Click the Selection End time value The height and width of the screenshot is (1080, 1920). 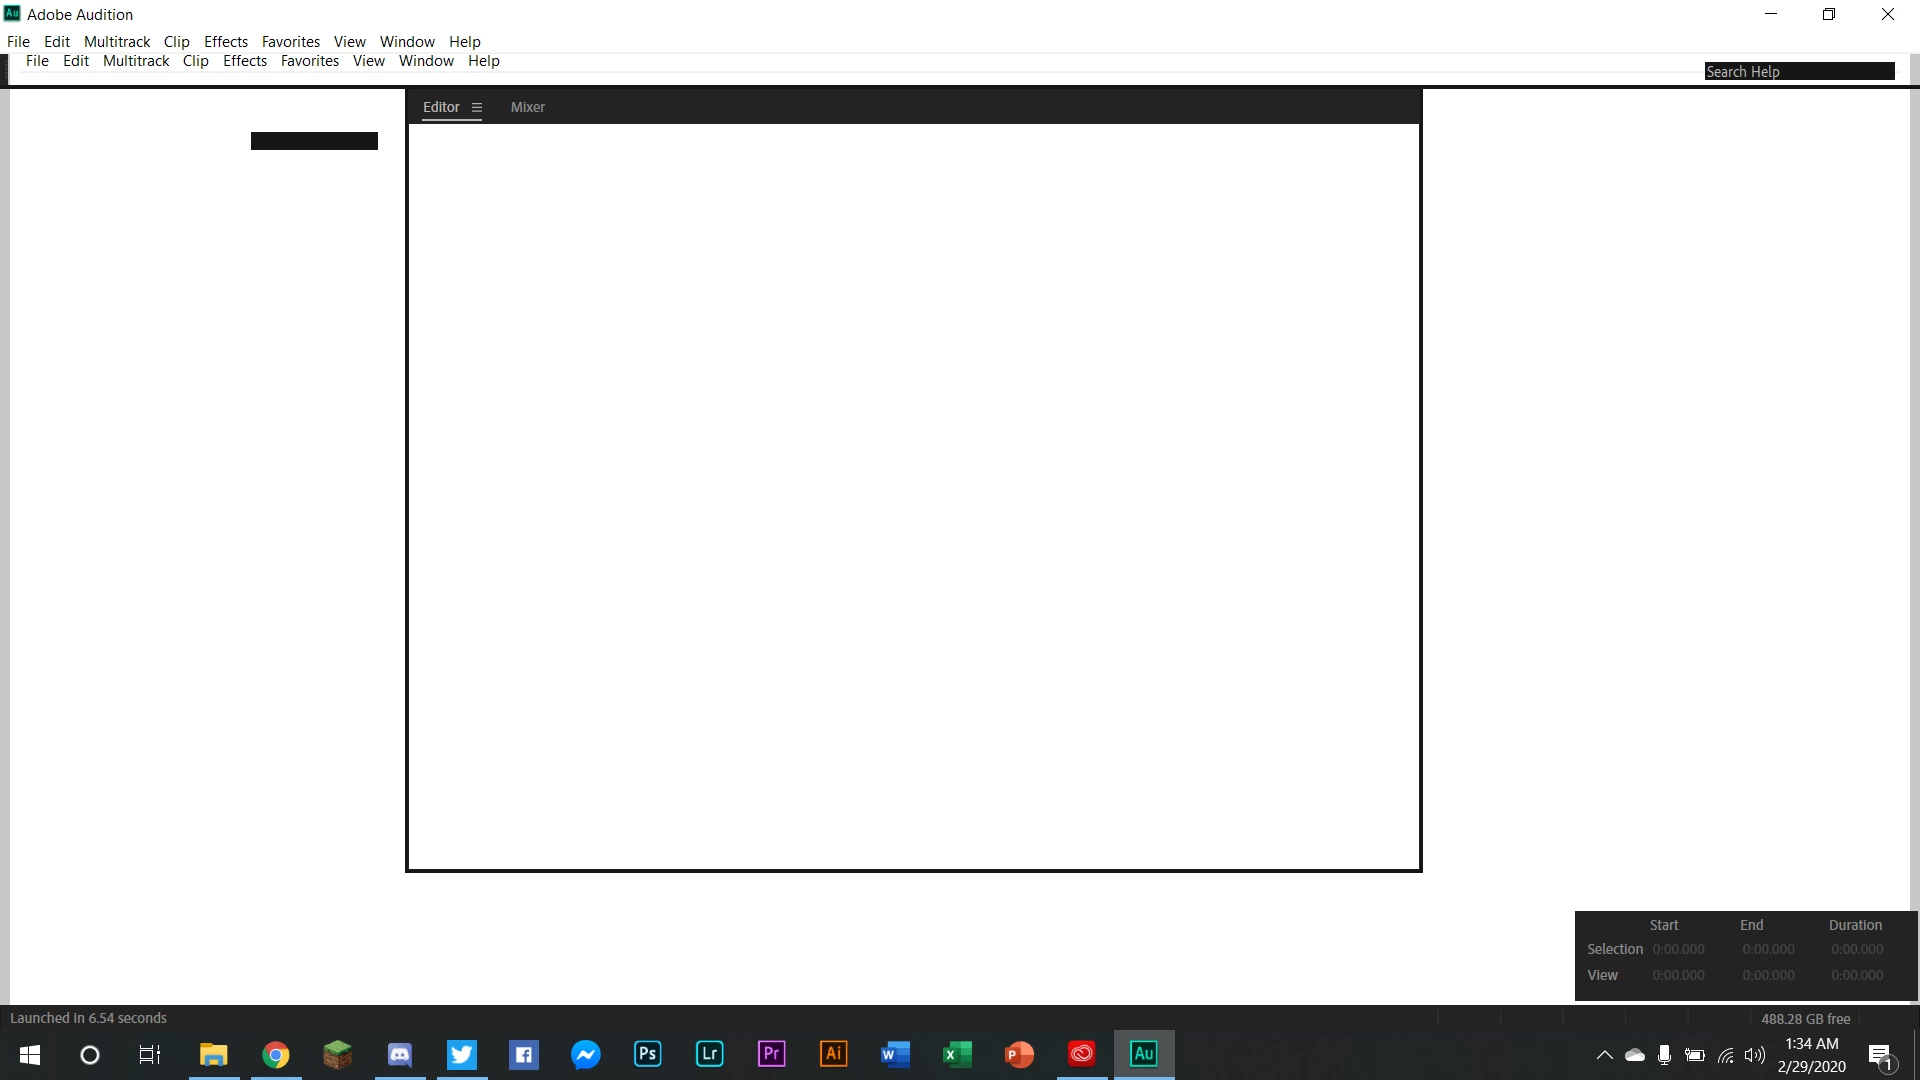tap(1768, 949)
